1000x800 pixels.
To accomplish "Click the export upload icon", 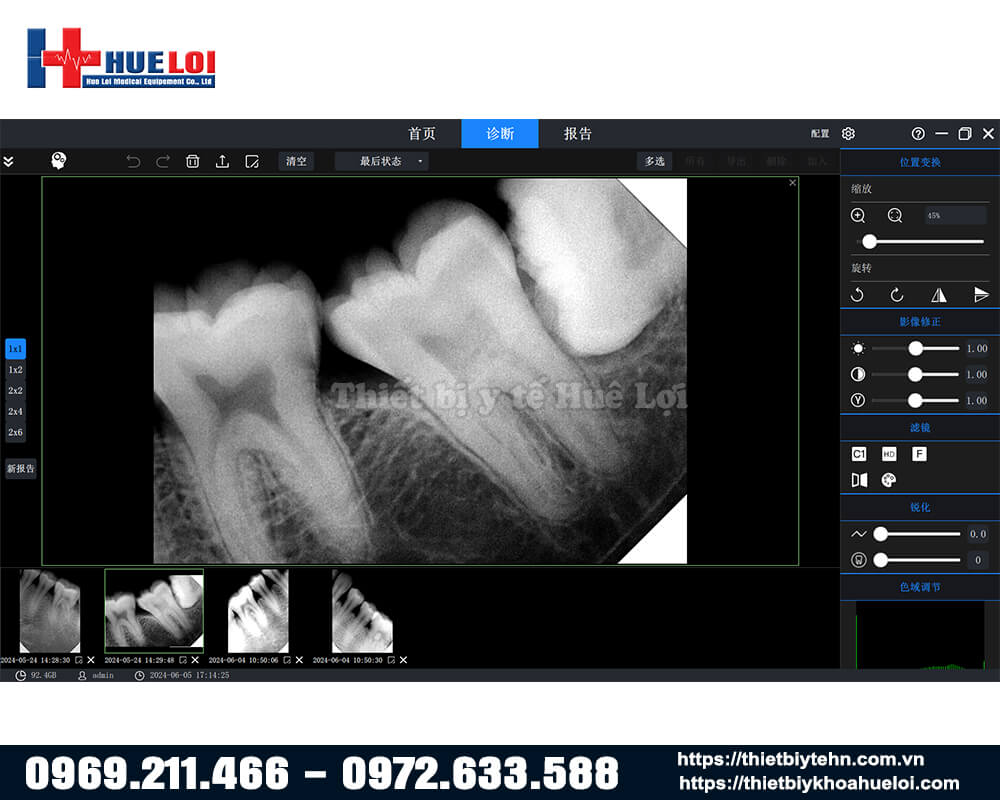I will point(222,161).
